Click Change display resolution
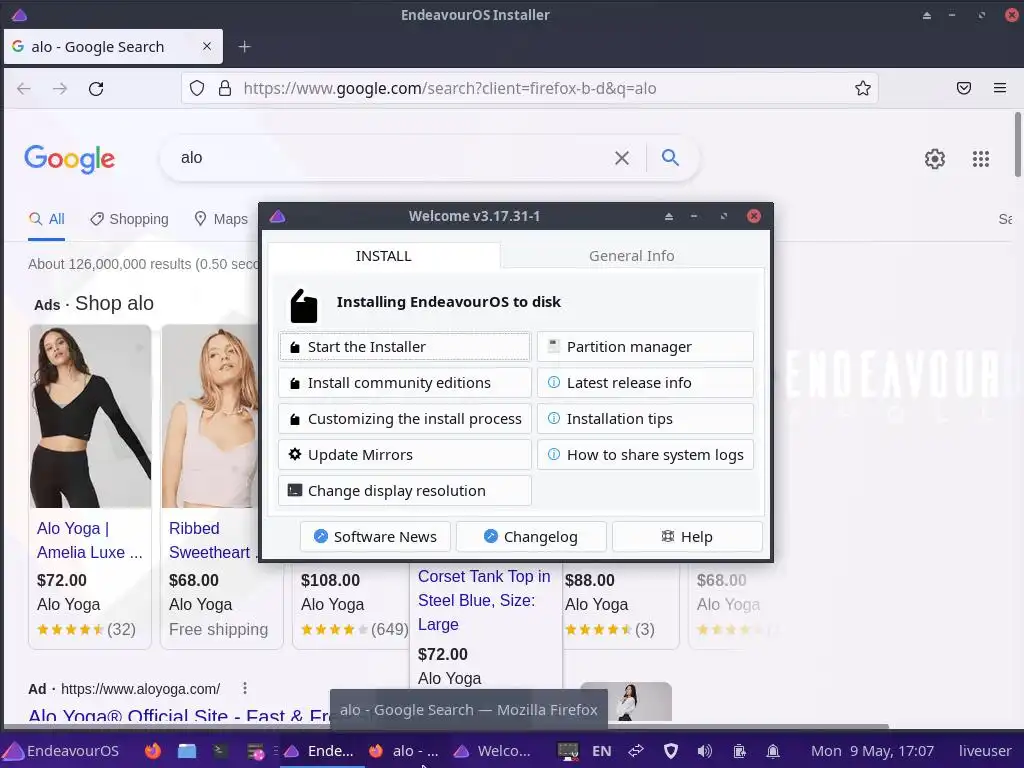This screenshot has width=1024, height=768. (x=405, y=490)
